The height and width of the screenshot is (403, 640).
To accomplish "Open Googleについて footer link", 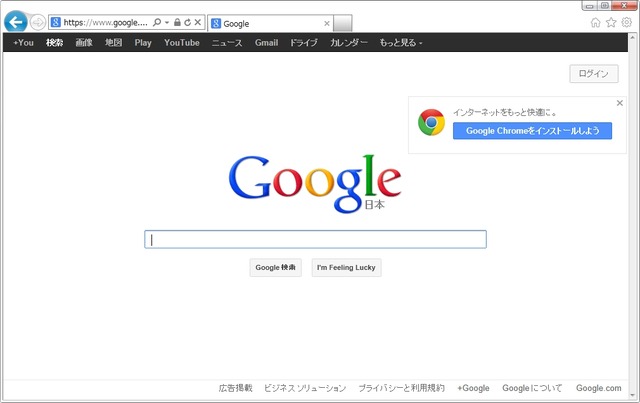I will pyautogui.click(x=532, y=388).
